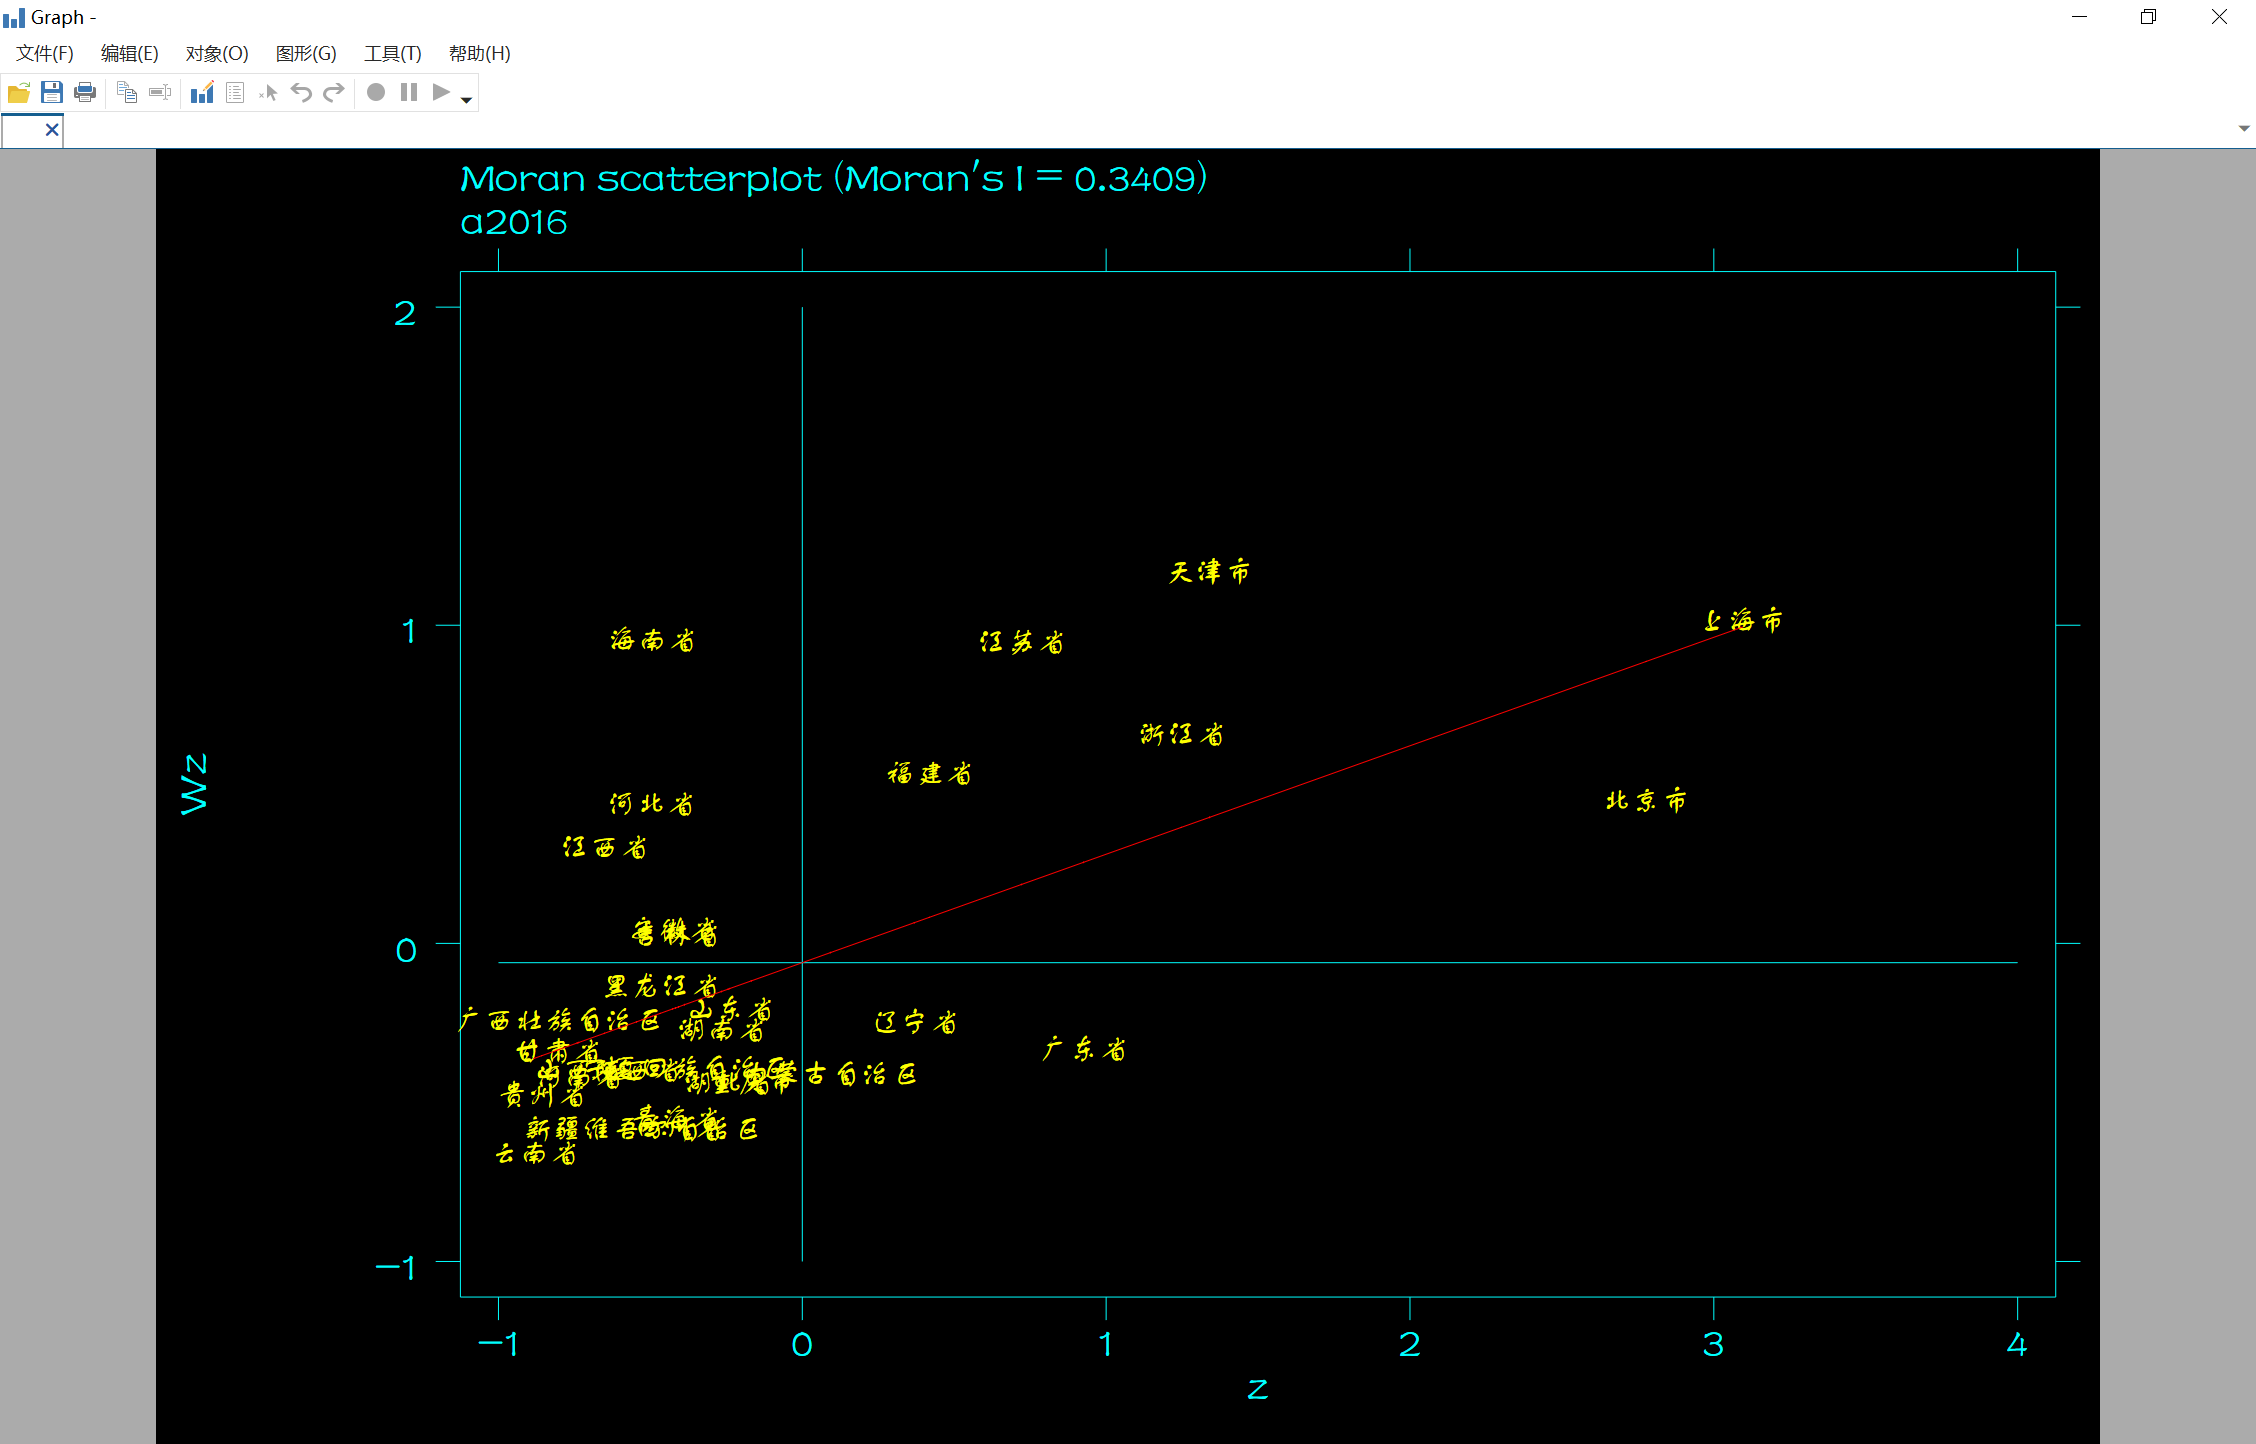Expand the 工具 (Tools) dropdown menu
Screen dimensions: 2256x1444
coord(383,53)
